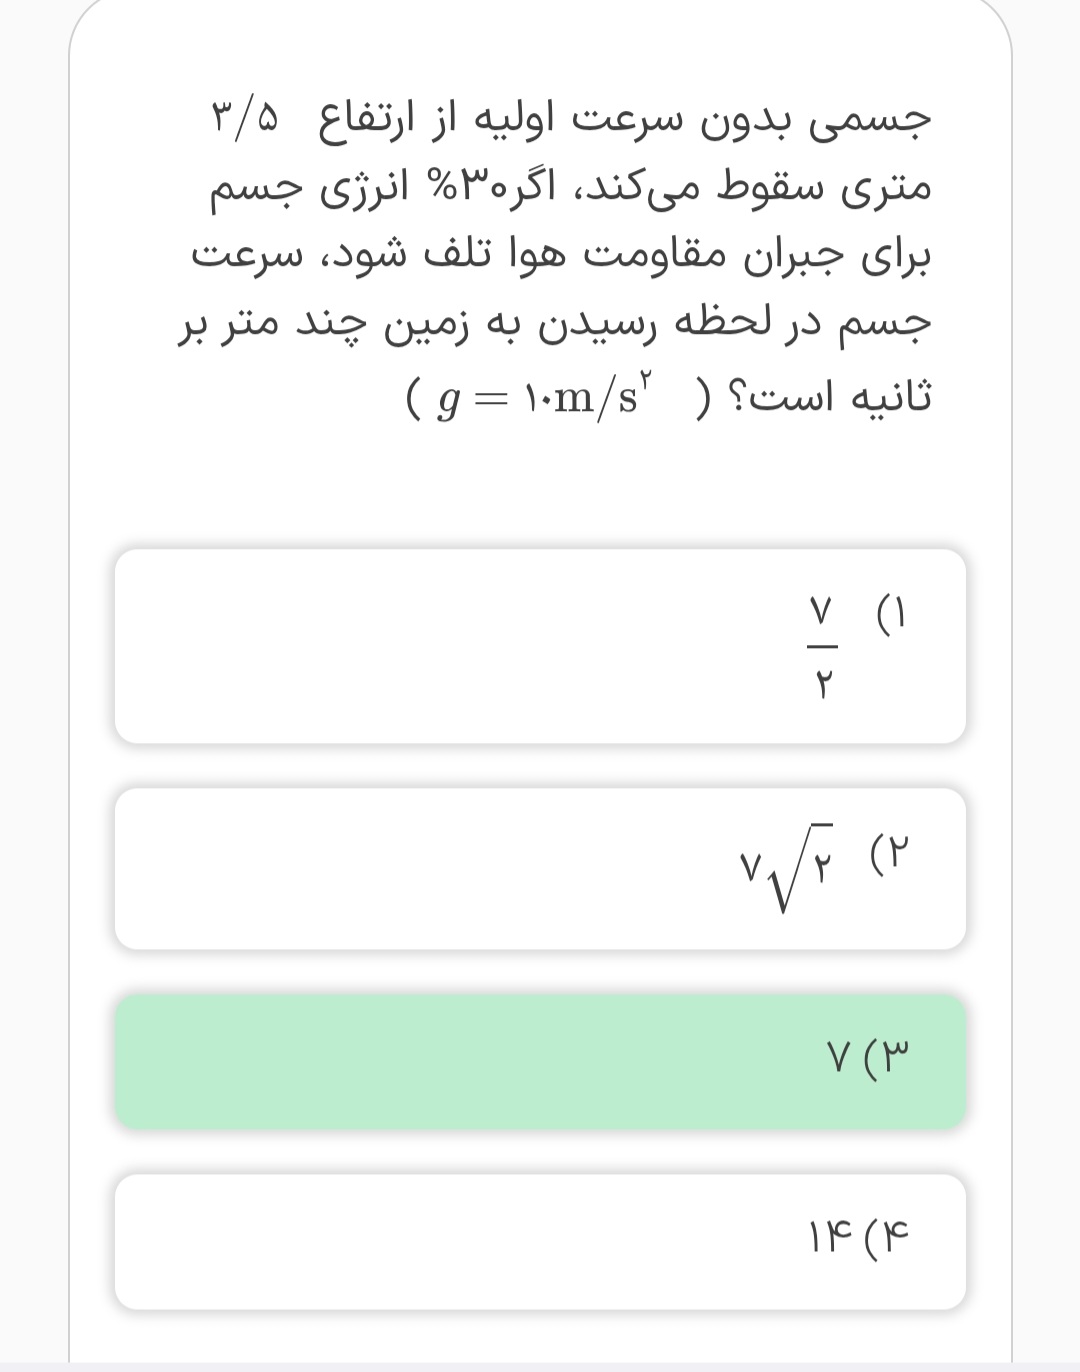
Task: Select answer option 2 with 7√2
Action: (x=540, y=868)
